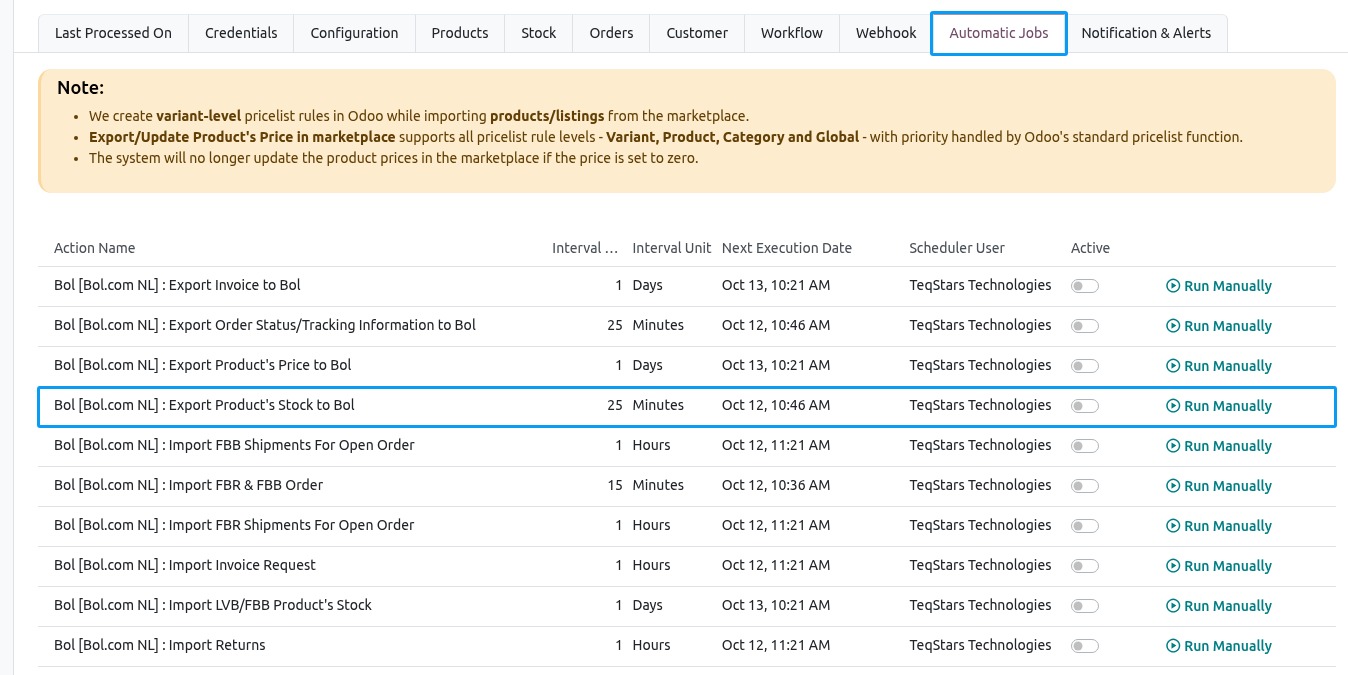The image size is (1348, 675).
Task: Run Import LVB/FBB Product's Stock manually
Action: [1219, 606]
